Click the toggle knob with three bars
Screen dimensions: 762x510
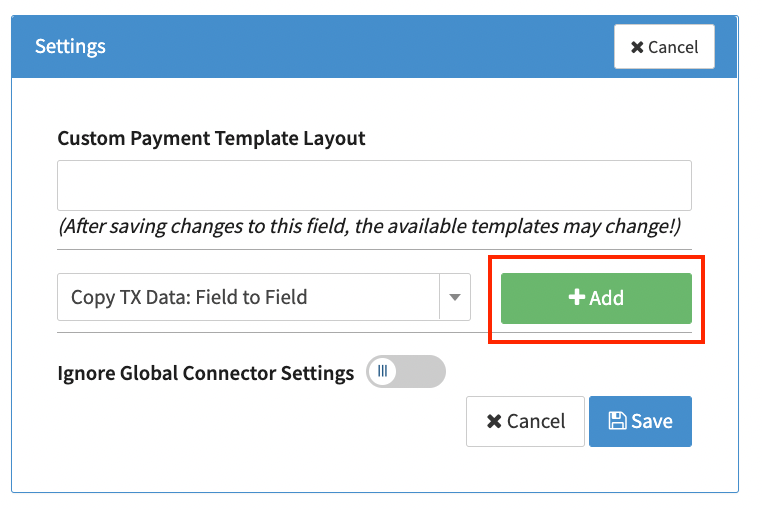click(382, 372)
